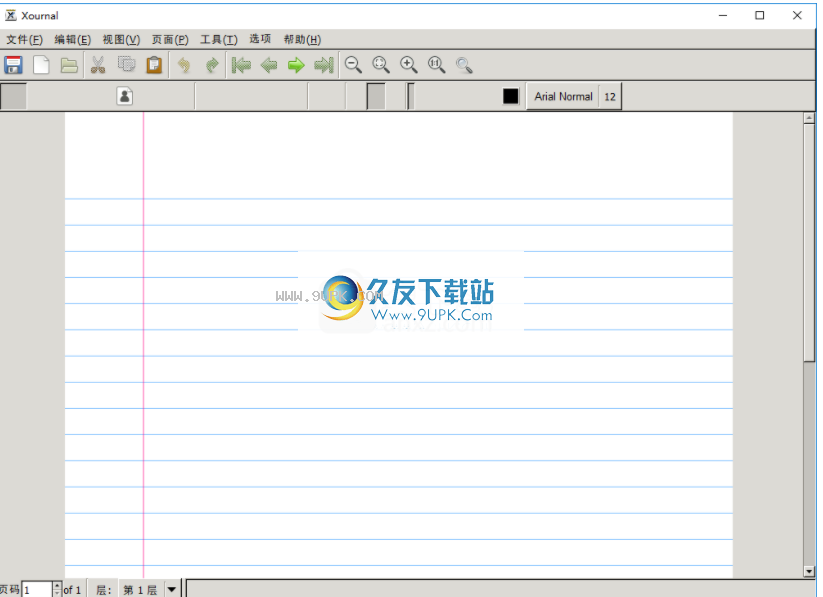This screenshot has height=597, width=823.
Task: Go to the next page with green arrow
Action: tap(297, 65)
